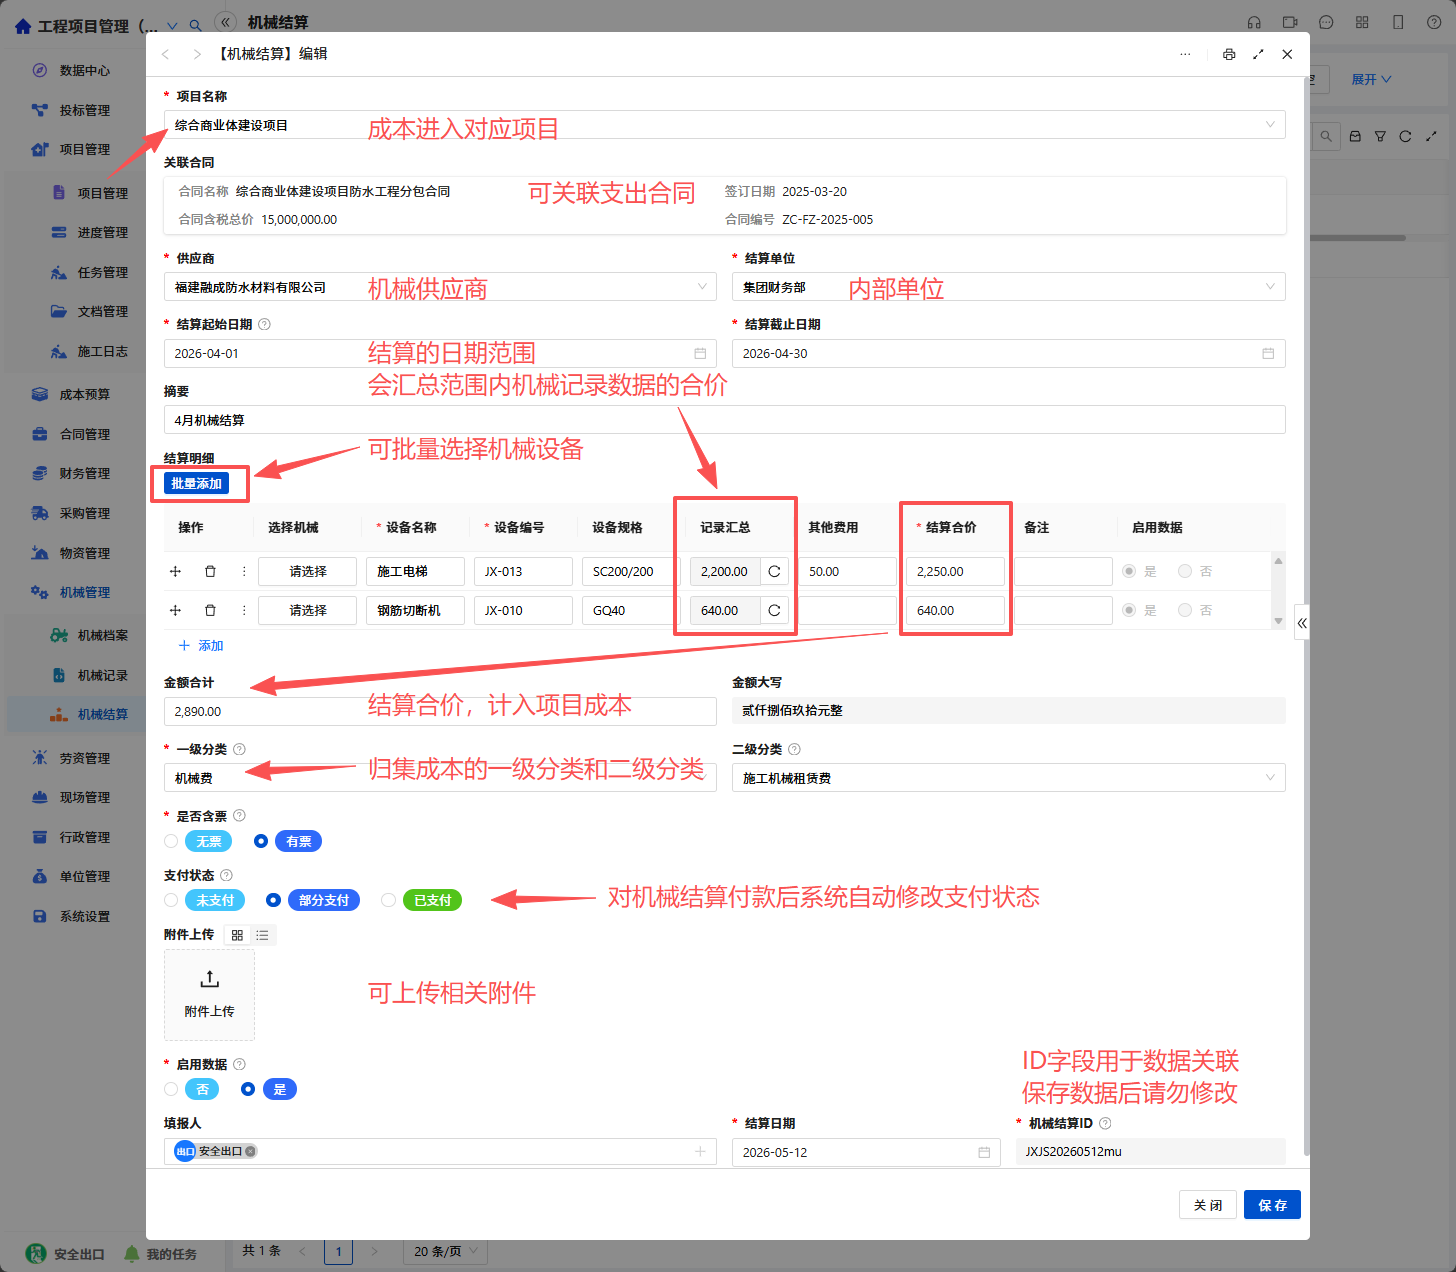Open the apps grid icon in top bar
Viewport: 1456px width, 1272px height.
pos(1362,23)
